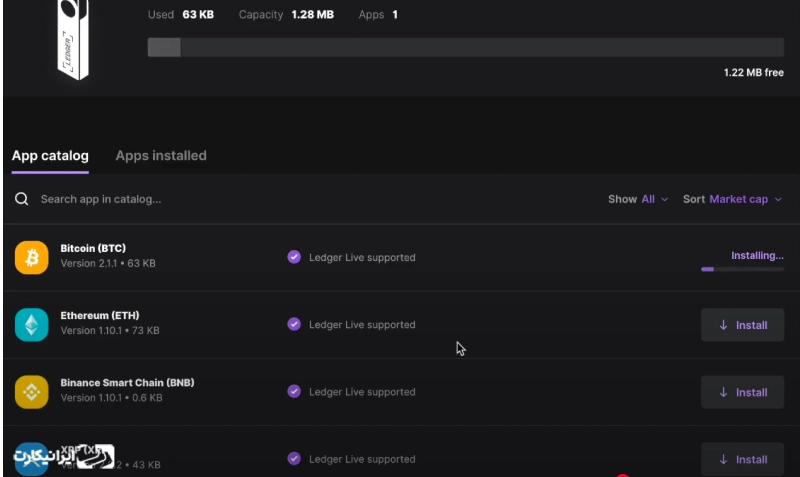This screenshot has height=477, width=800.
Task: Click the search magnifier icon
Action: pos(21,199)
